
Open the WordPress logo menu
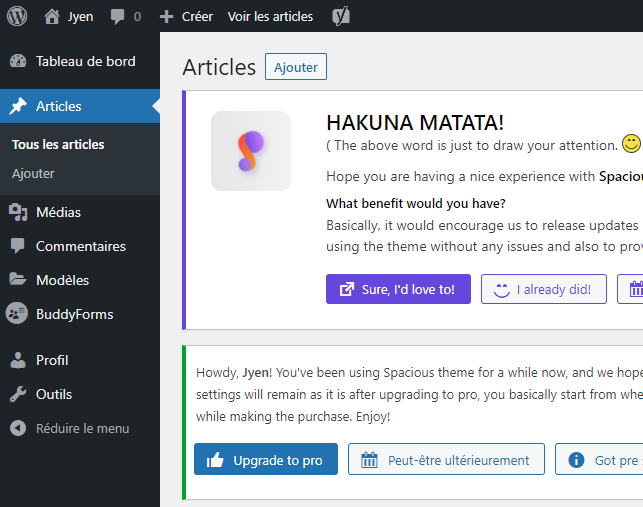(x=17, y=16)
